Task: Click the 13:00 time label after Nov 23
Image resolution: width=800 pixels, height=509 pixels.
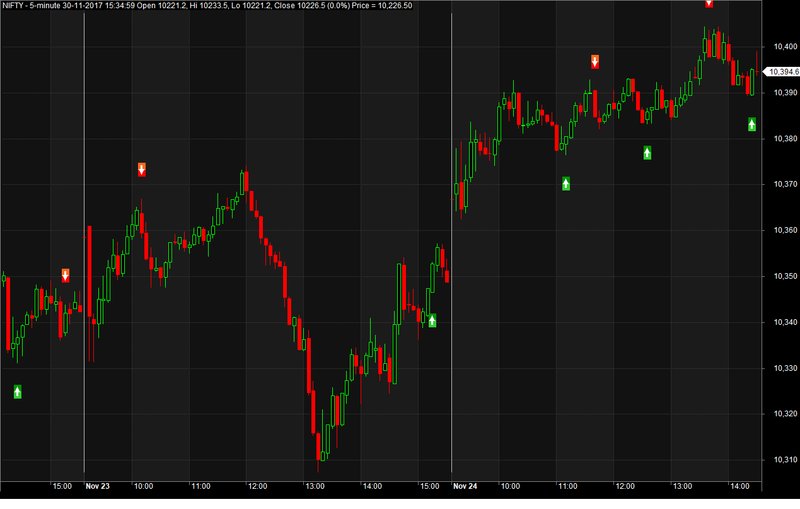Action: [x=315, y=487]
